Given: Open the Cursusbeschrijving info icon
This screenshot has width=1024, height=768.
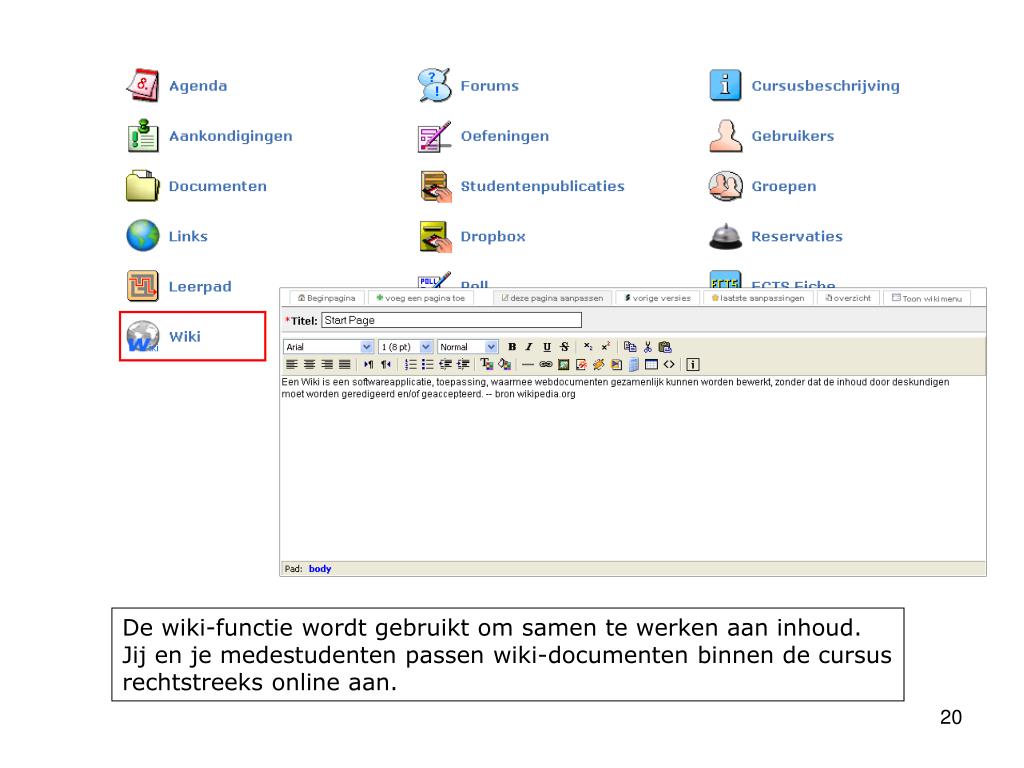Looking at the screenshot, I should tap(725, 86).
